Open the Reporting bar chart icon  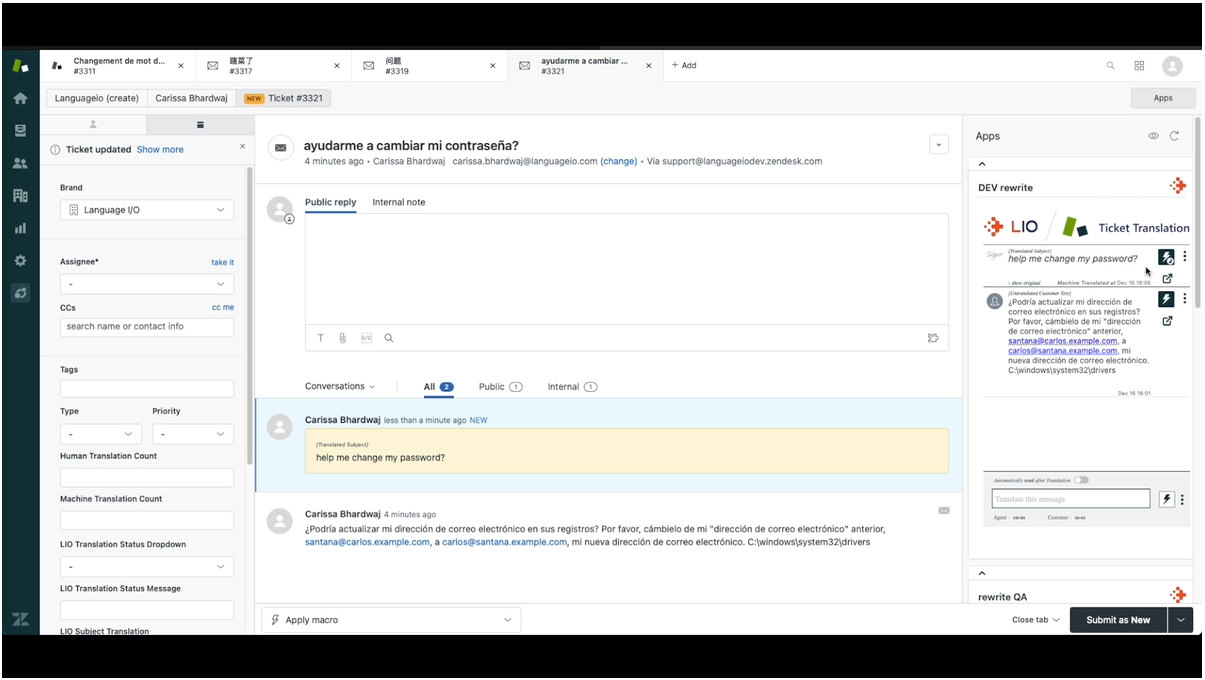[20, 228]
